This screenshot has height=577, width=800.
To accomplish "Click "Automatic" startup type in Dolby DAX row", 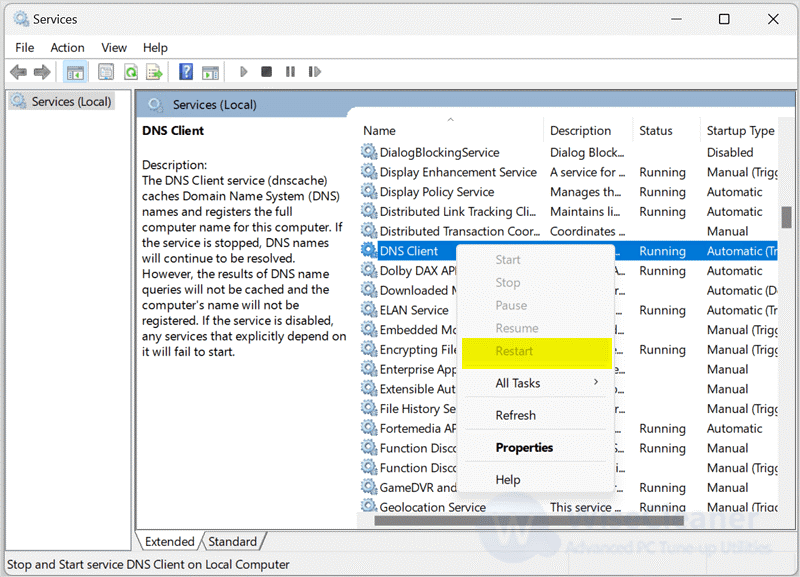I will click(x=734, y=270).
